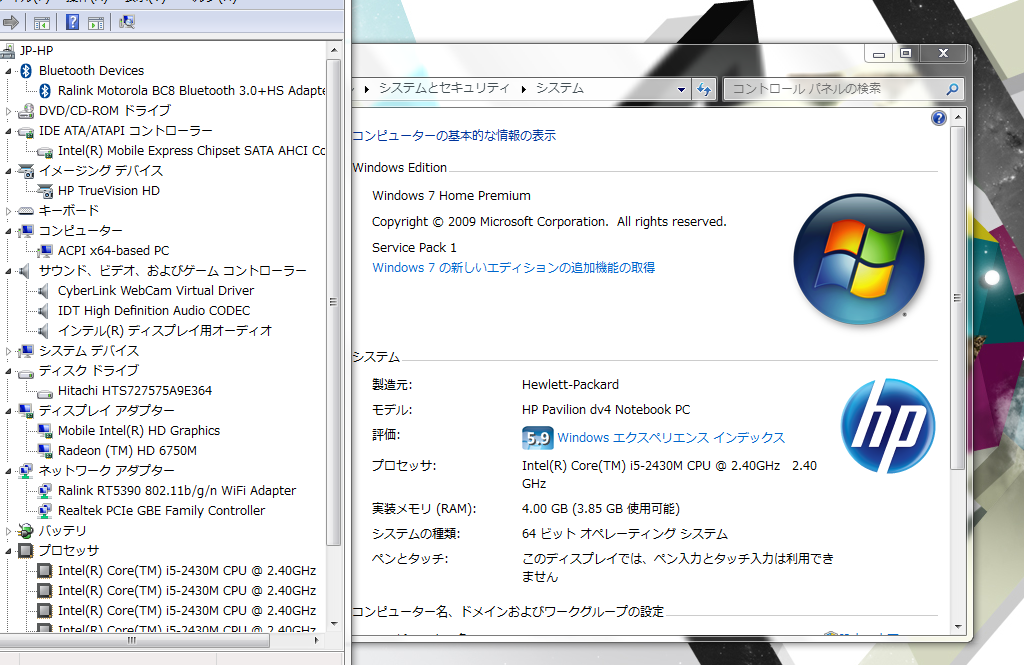Click the Device Manager horizontal scrollbar thumb
This screenshot has height=665, width=1024.
pyautogui.click(x=134, y=641)
